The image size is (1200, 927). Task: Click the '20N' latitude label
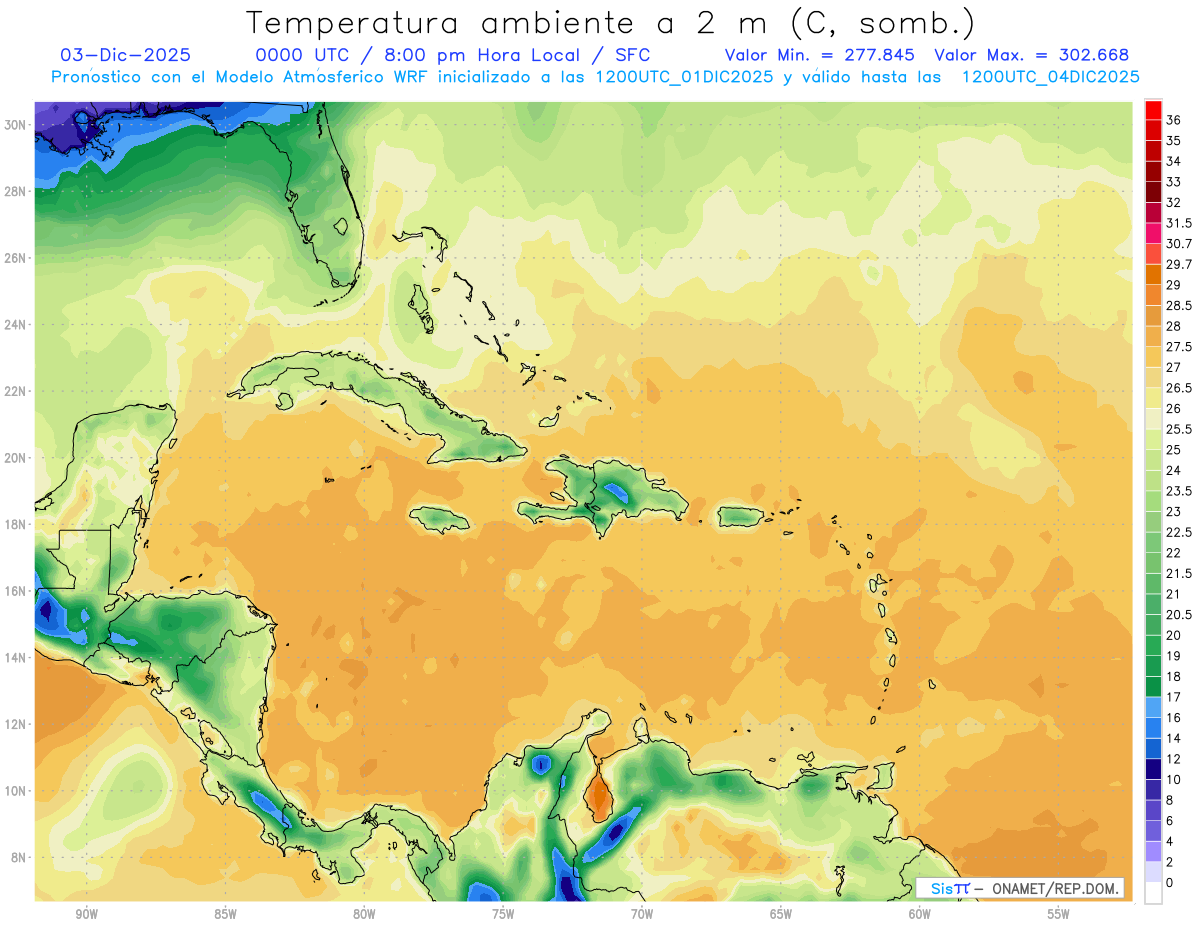(x=17, y=458)
